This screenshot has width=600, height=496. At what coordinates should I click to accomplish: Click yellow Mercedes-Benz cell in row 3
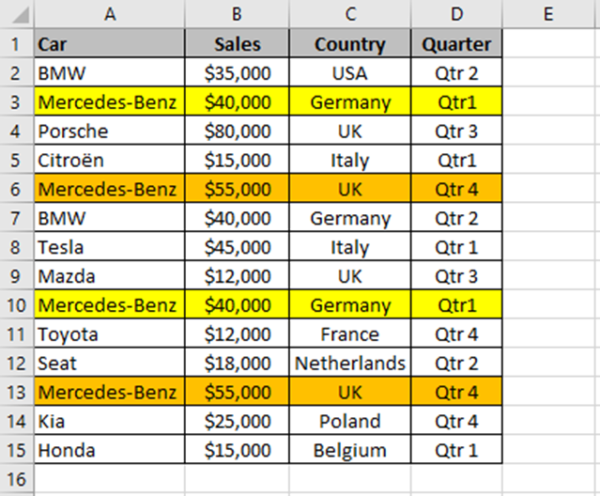[x=109, y=102]
